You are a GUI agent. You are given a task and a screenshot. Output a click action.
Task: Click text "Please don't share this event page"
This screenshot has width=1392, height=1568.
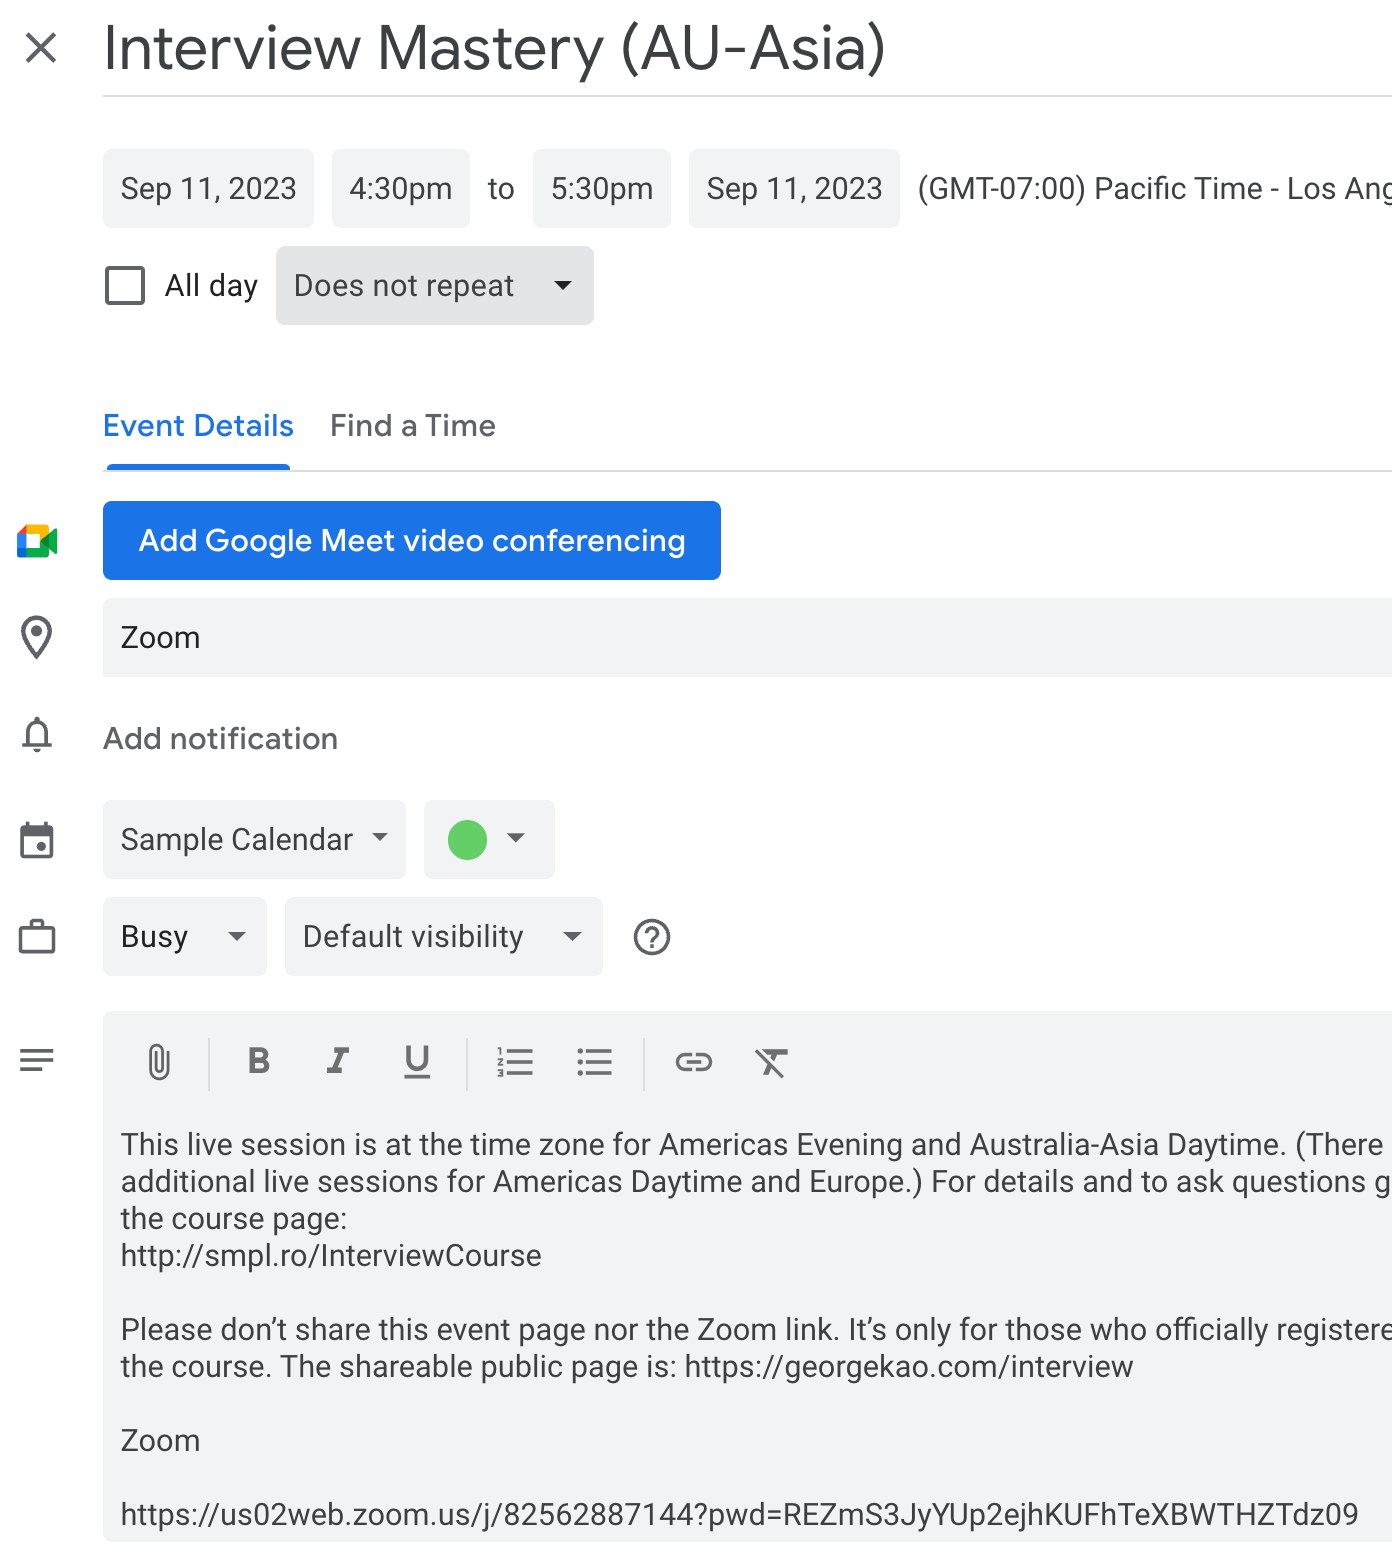click(x=353, y=1330)
